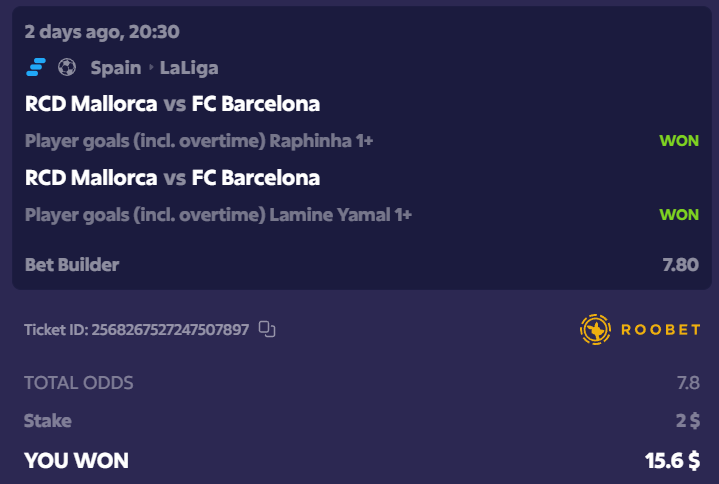
Task: Select the Raphinha 1+ player goals selection
Action: click(199, 141)
